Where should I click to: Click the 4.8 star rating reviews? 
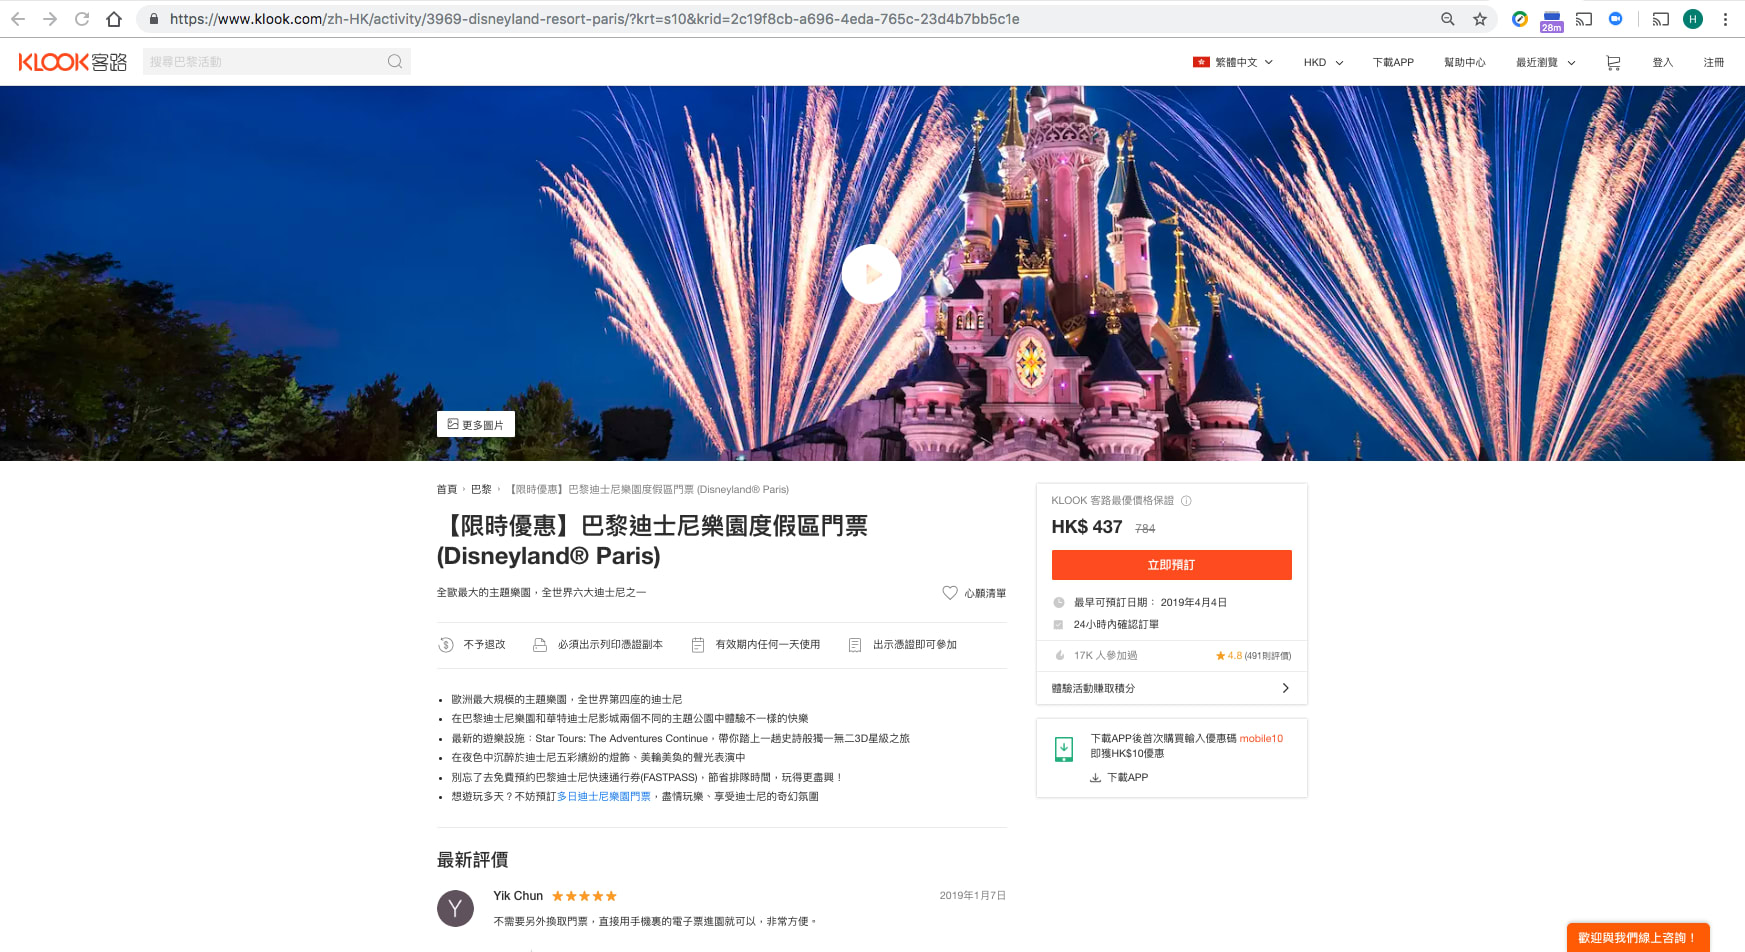(x=1253, y=656)
